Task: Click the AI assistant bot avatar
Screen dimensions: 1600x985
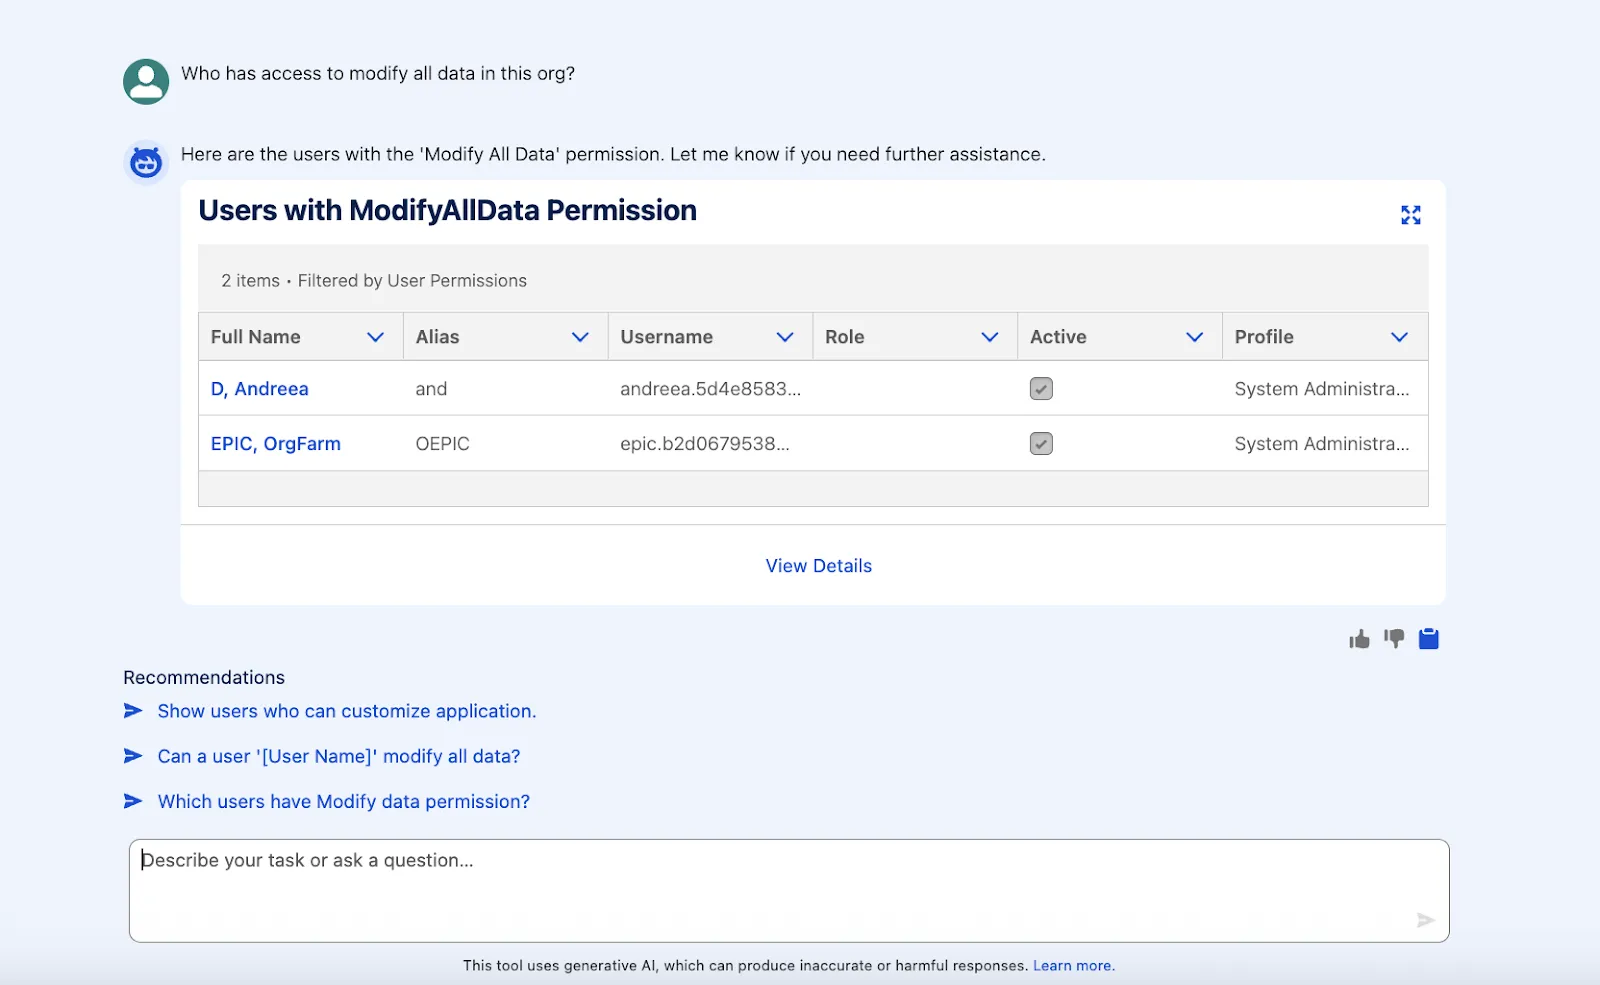Action: click(x=146, y=162)
